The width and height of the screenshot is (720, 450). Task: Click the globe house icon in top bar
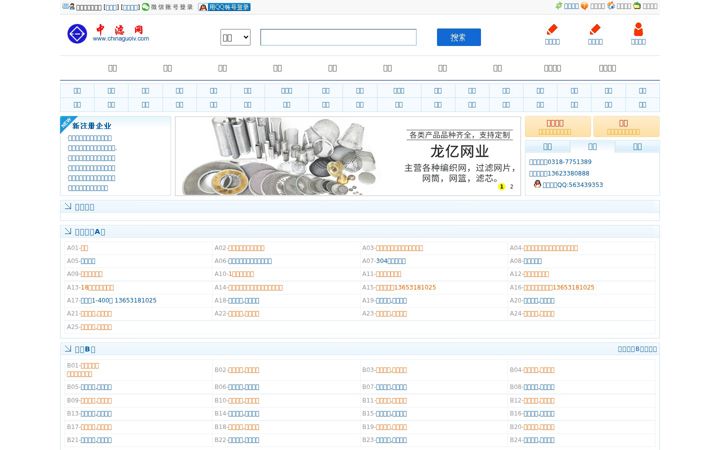(611, 6)
